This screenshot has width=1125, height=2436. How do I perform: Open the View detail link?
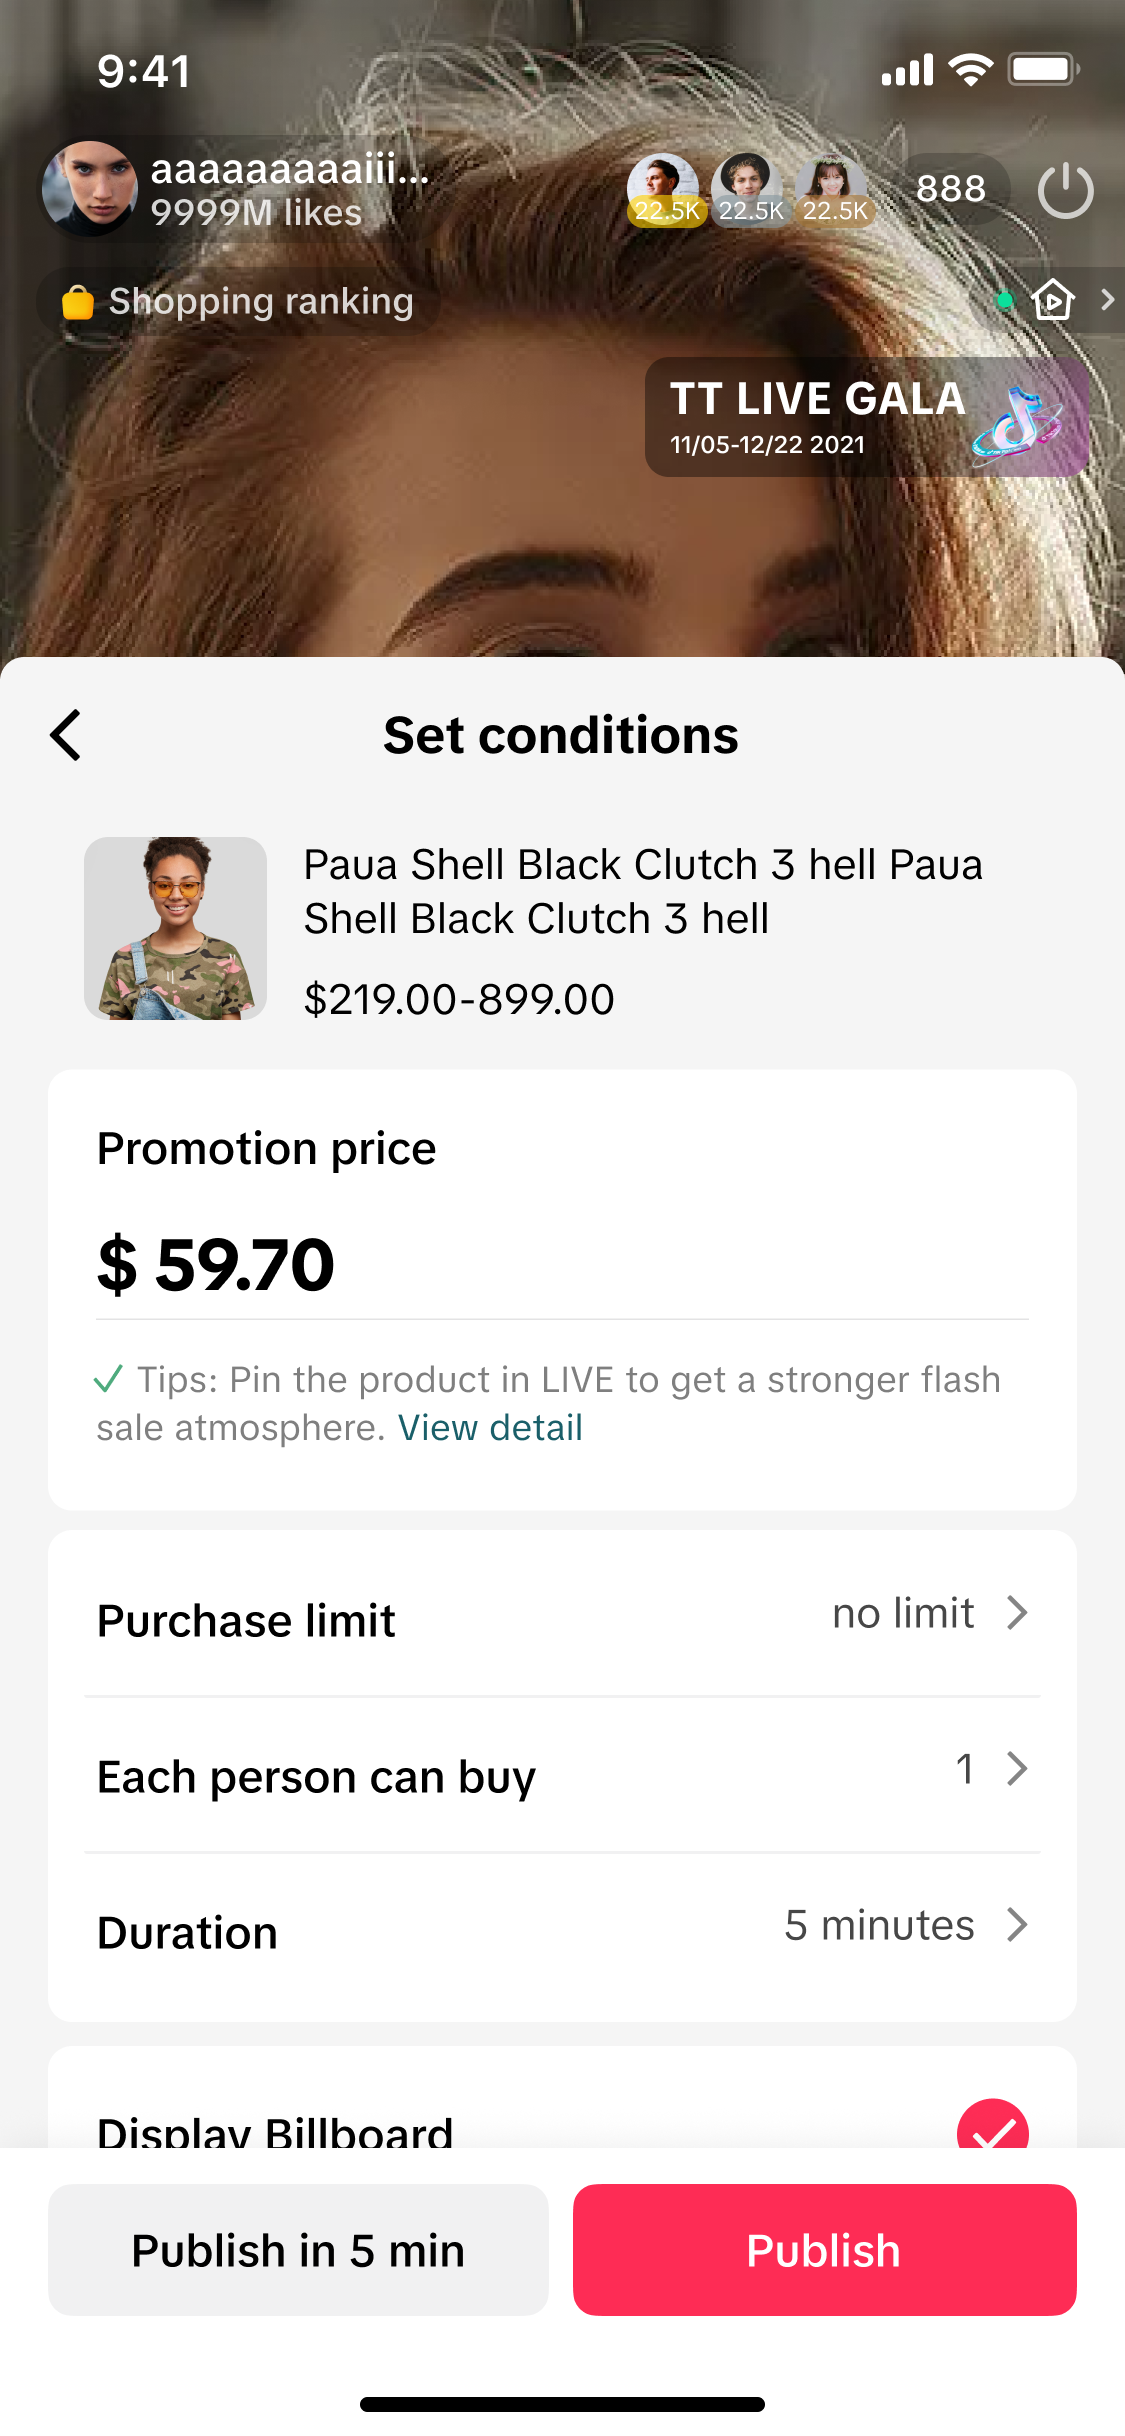coord(490,1428)
